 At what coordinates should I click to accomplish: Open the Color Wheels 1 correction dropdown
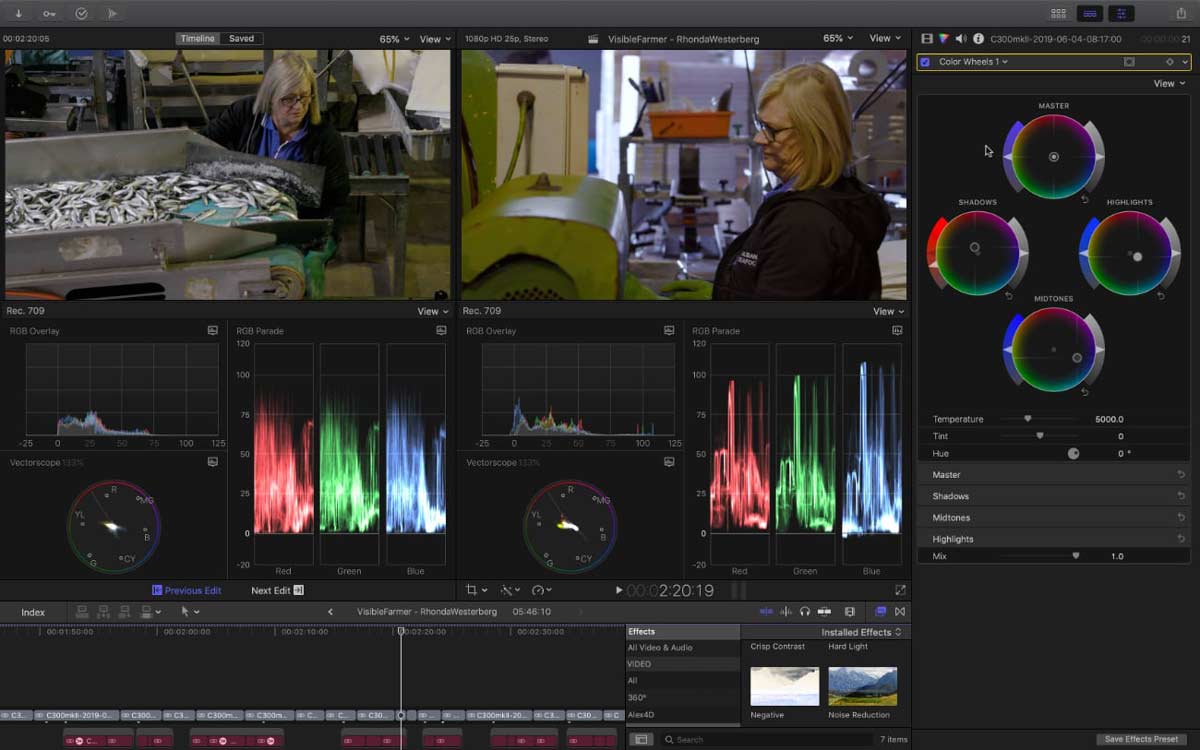pos(973,62)
